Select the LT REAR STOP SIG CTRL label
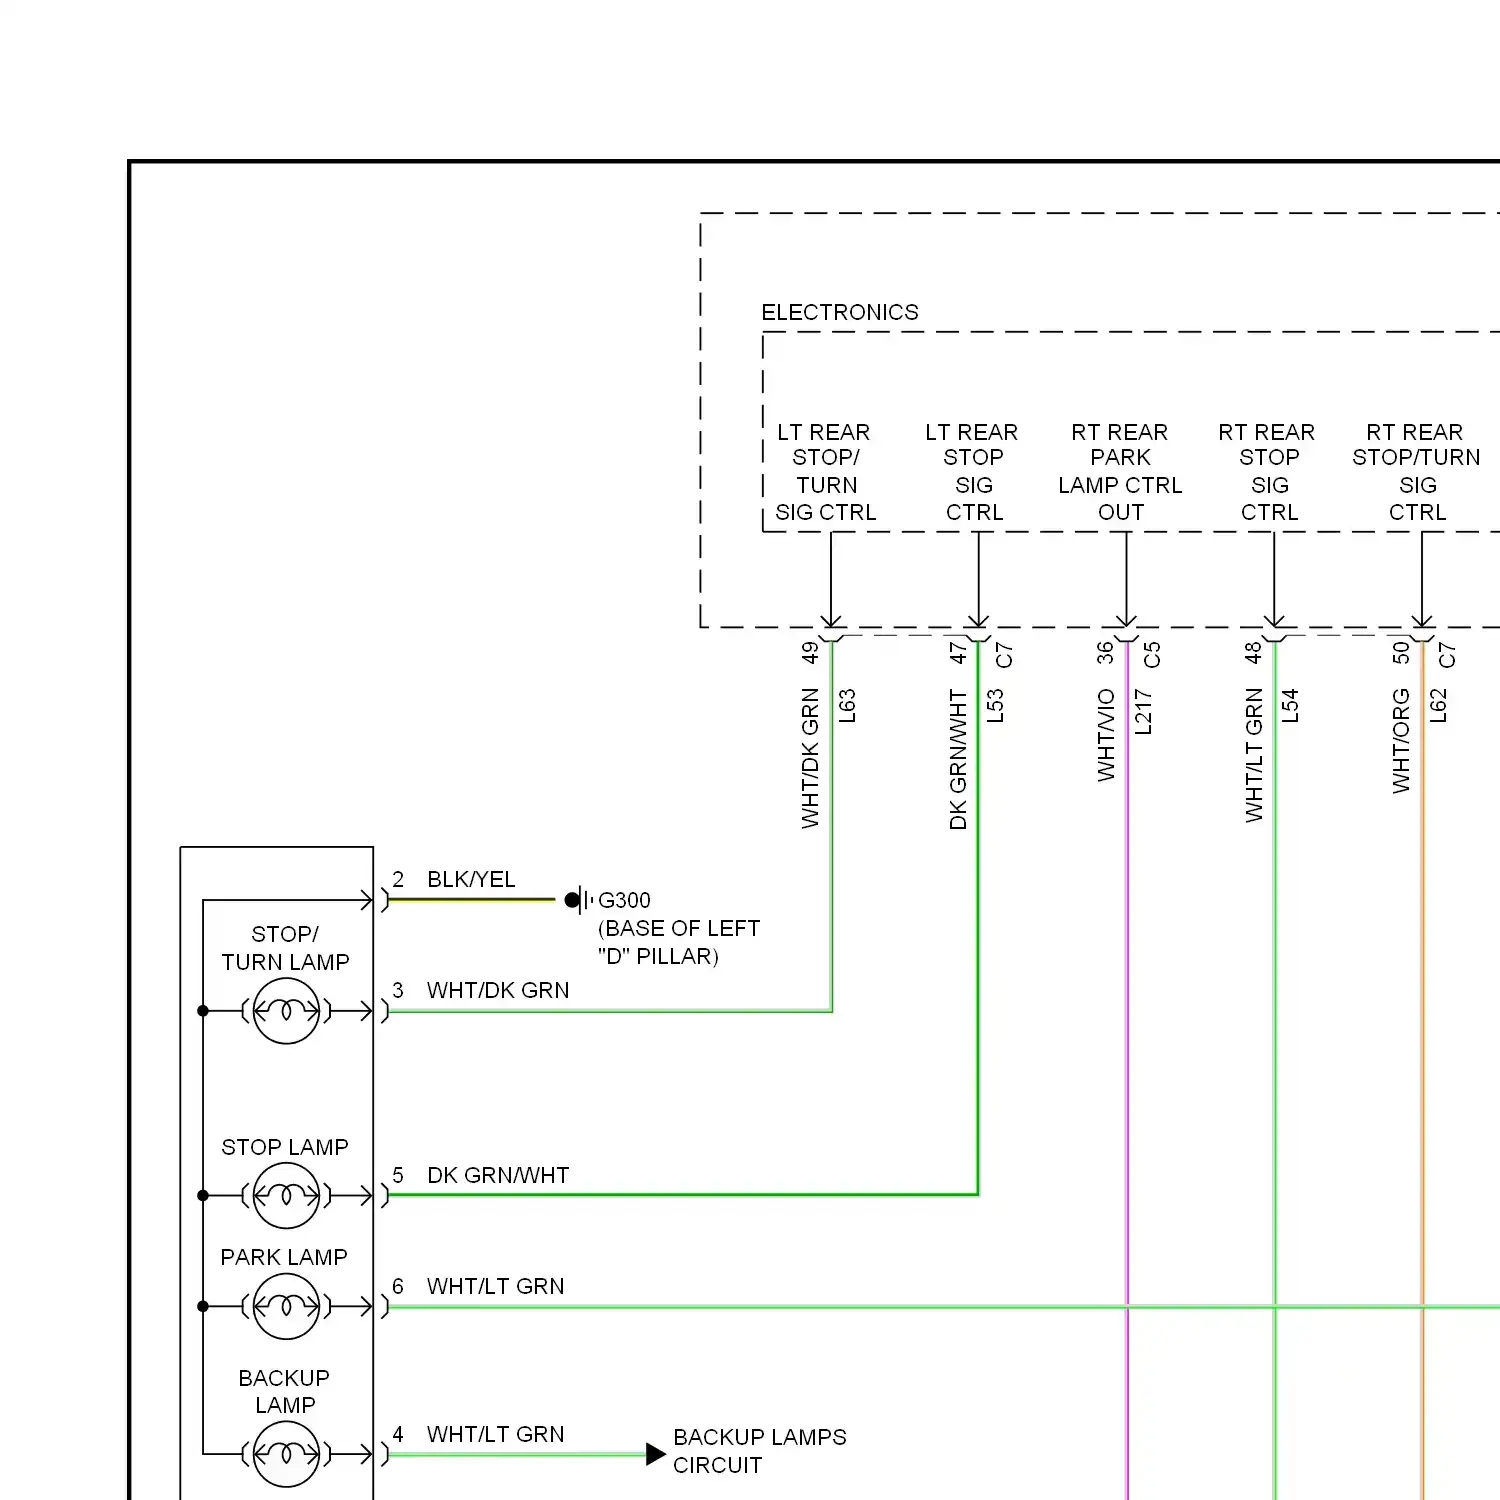 (972, 472)
